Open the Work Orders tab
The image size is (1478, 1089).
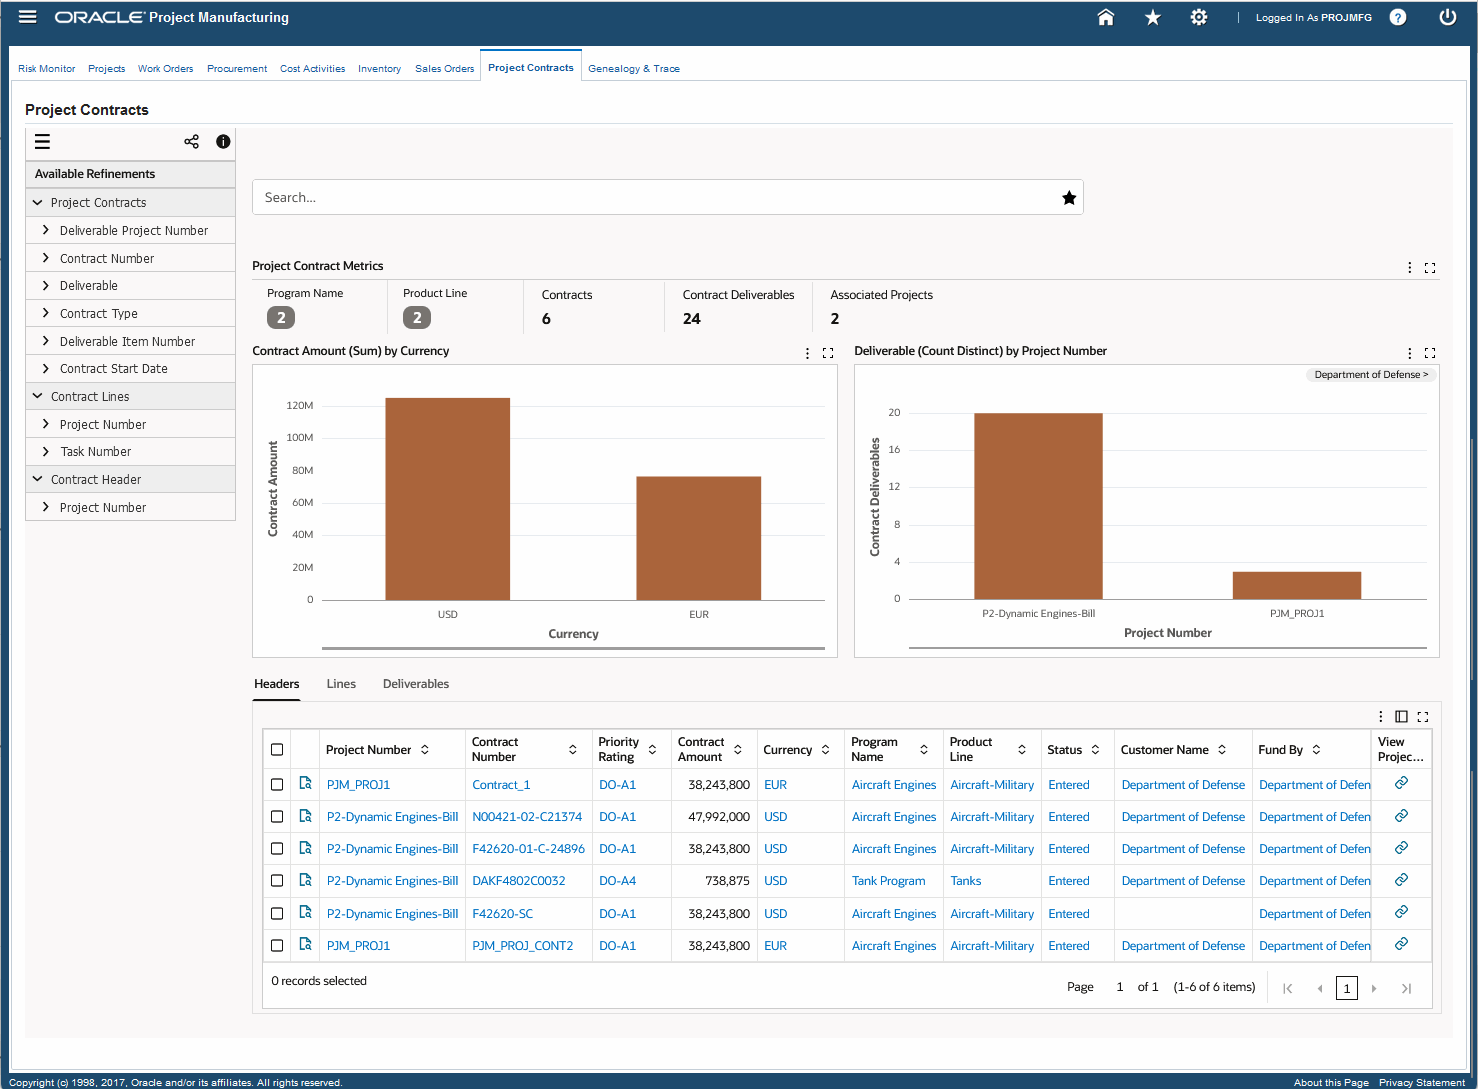[x=166, y=69]
